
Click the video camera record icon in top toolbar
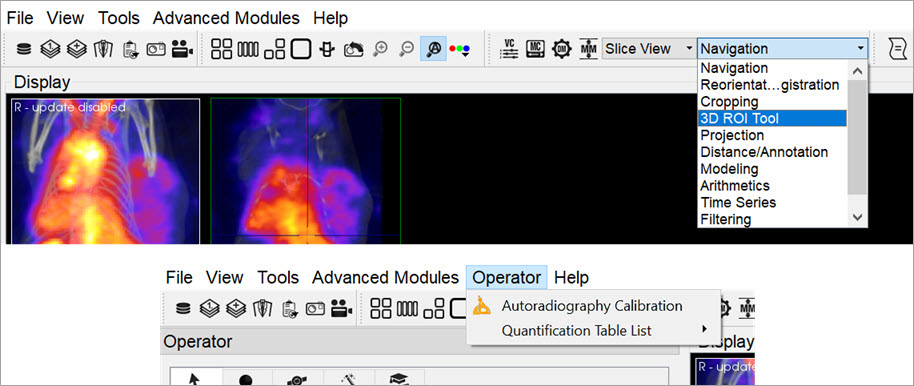(x=182, y=50)
